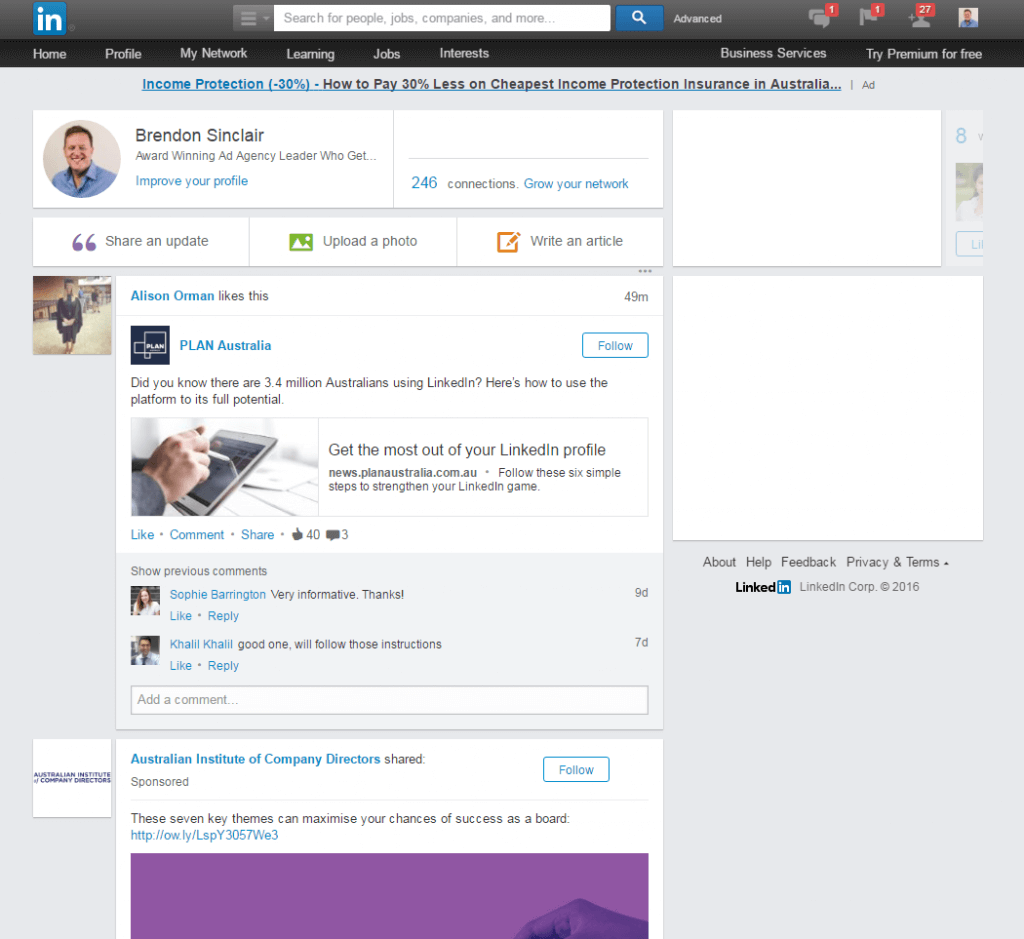The height and width of the screenshot is (939, 1024).
Task: Open Get the most out of LinkedIn article
Action: coord(467,450)
